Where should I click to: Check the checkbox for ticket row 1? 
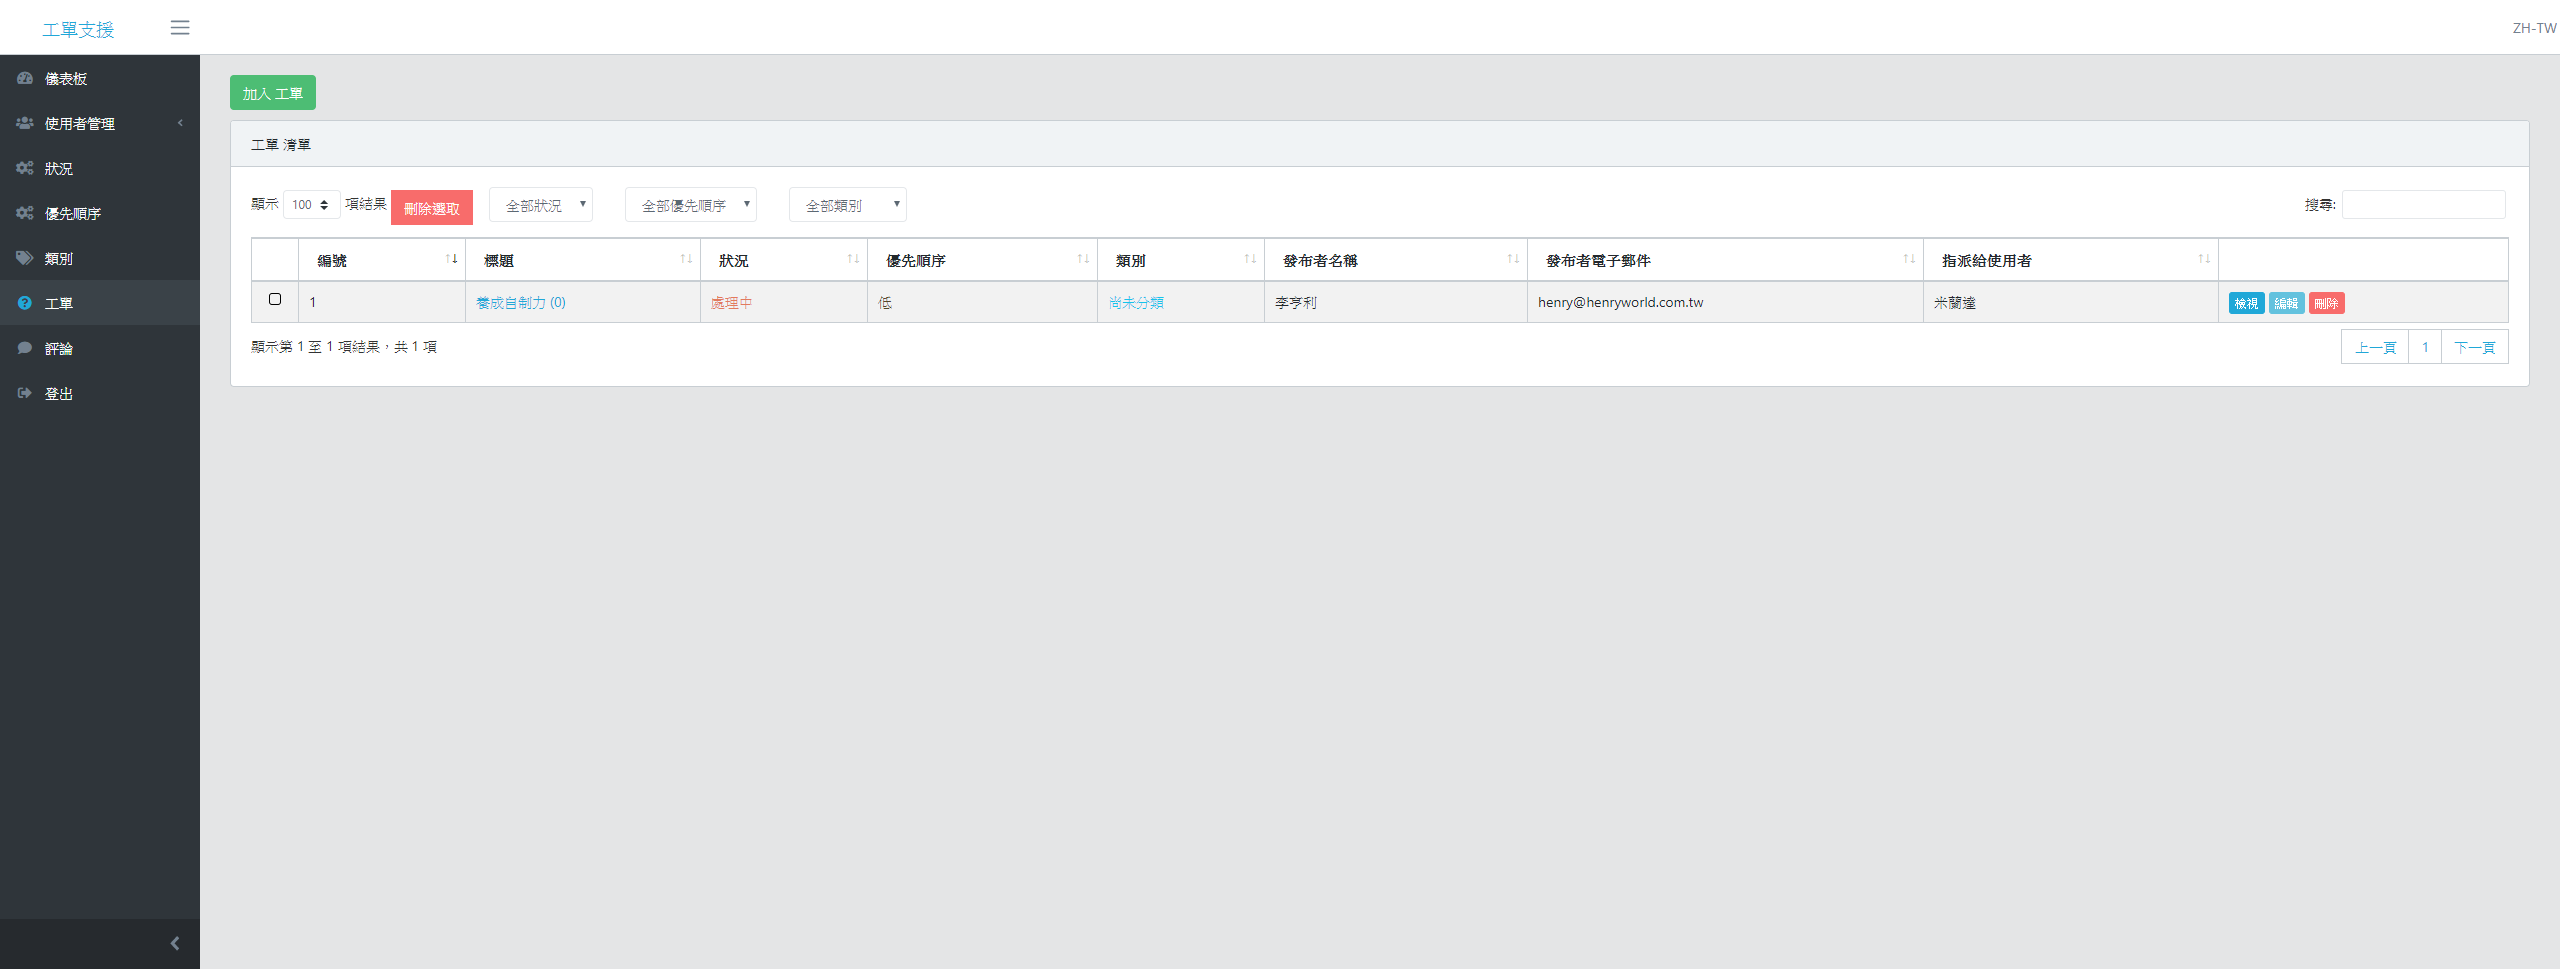(x=274, y=298)
